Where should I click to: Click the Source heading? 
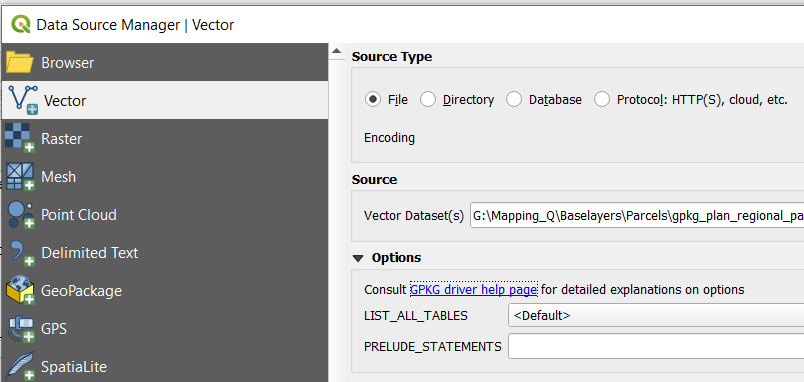[374, 179]
